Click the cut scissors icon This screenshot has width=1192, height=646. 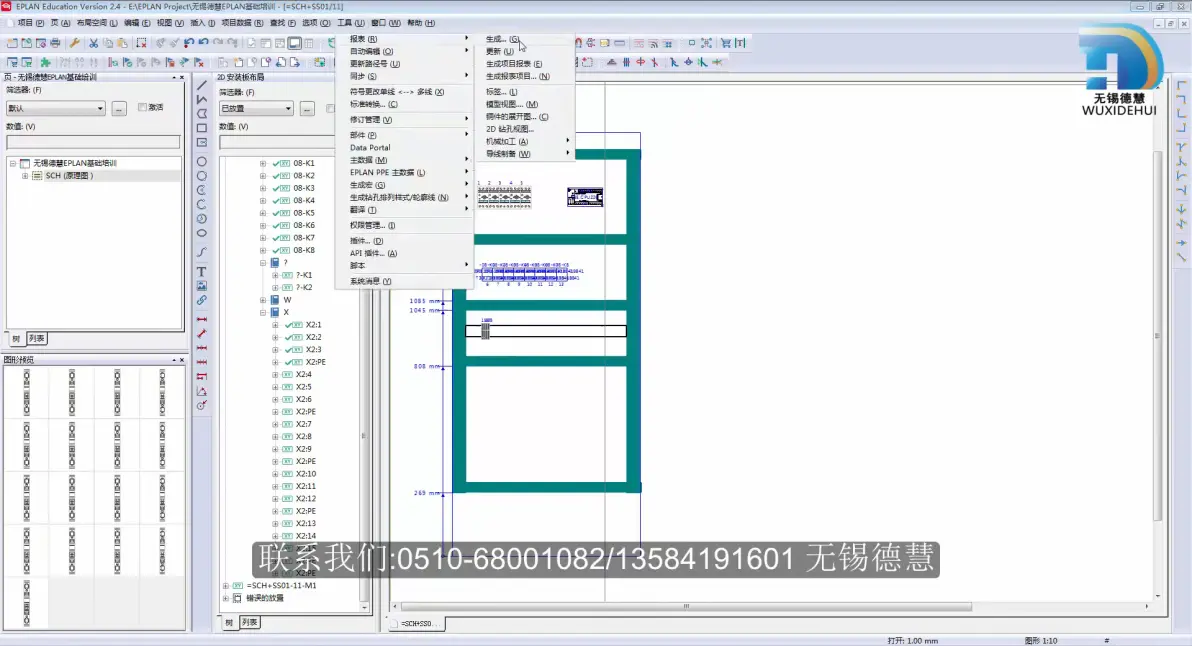pos(94,43)
